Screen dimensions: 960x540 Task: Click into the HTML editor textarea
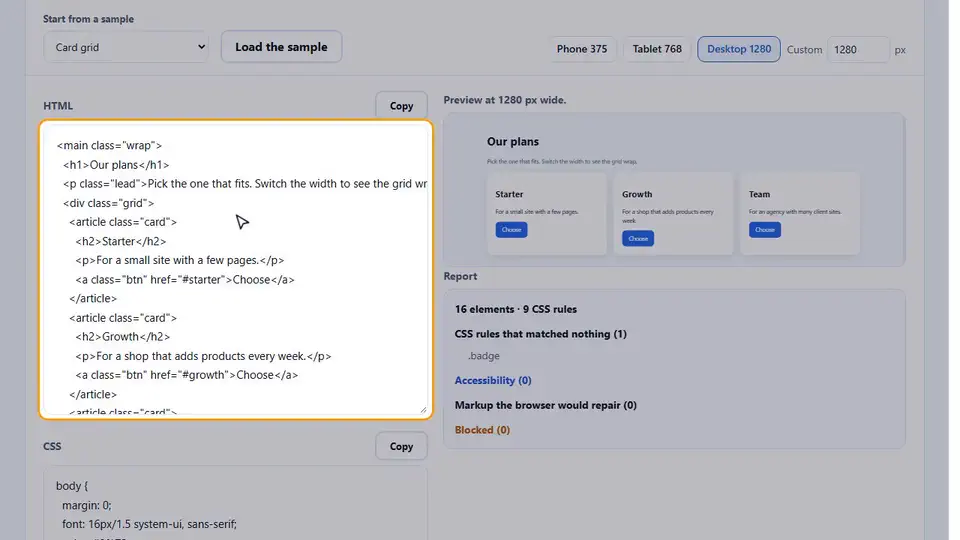pos(236,269)
